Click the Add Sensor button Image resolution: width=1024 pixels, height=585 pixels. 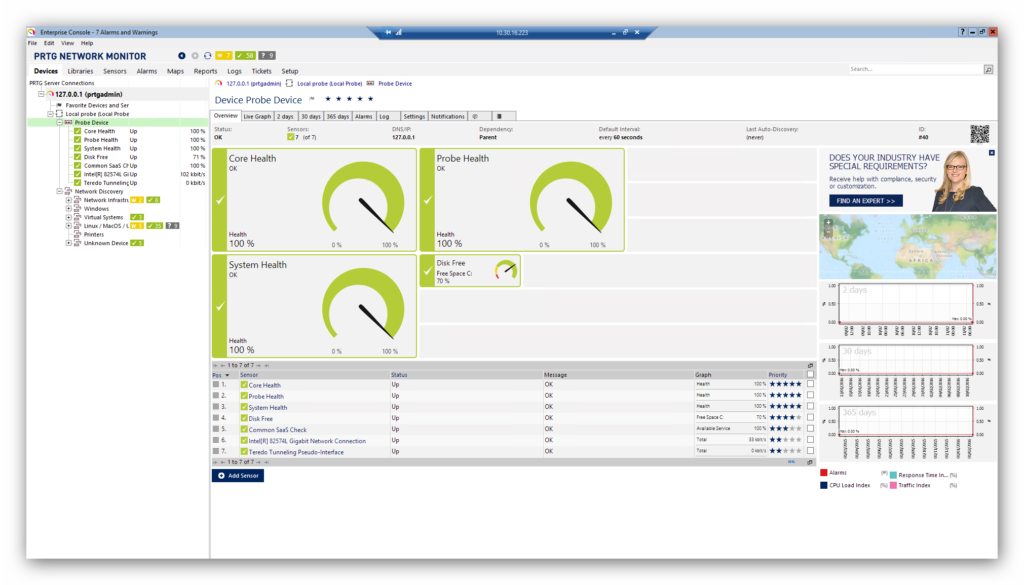click(238, 476)
